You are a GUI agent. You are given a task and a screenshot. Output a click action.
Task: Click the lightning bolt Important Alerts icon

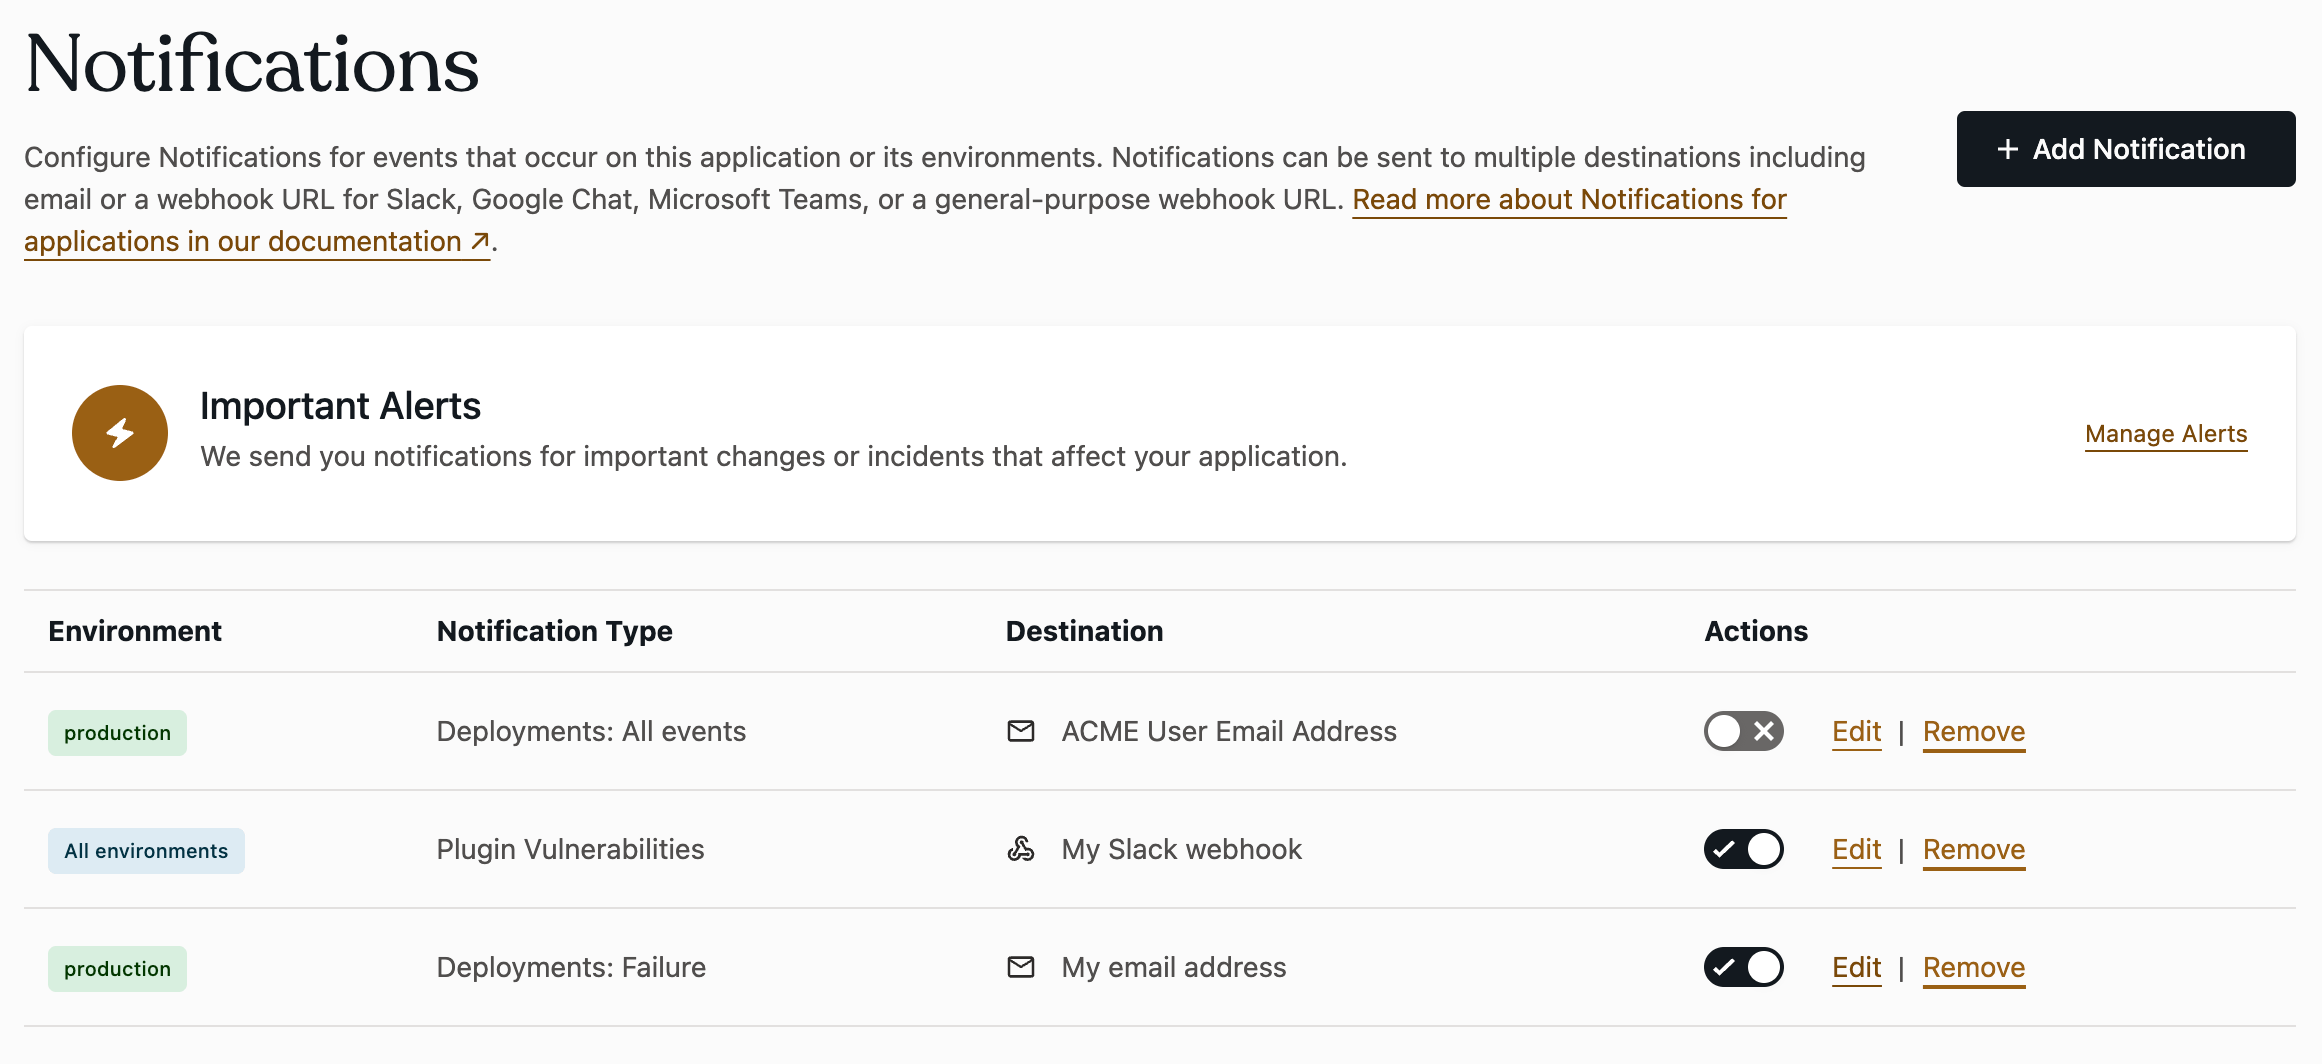119,432
